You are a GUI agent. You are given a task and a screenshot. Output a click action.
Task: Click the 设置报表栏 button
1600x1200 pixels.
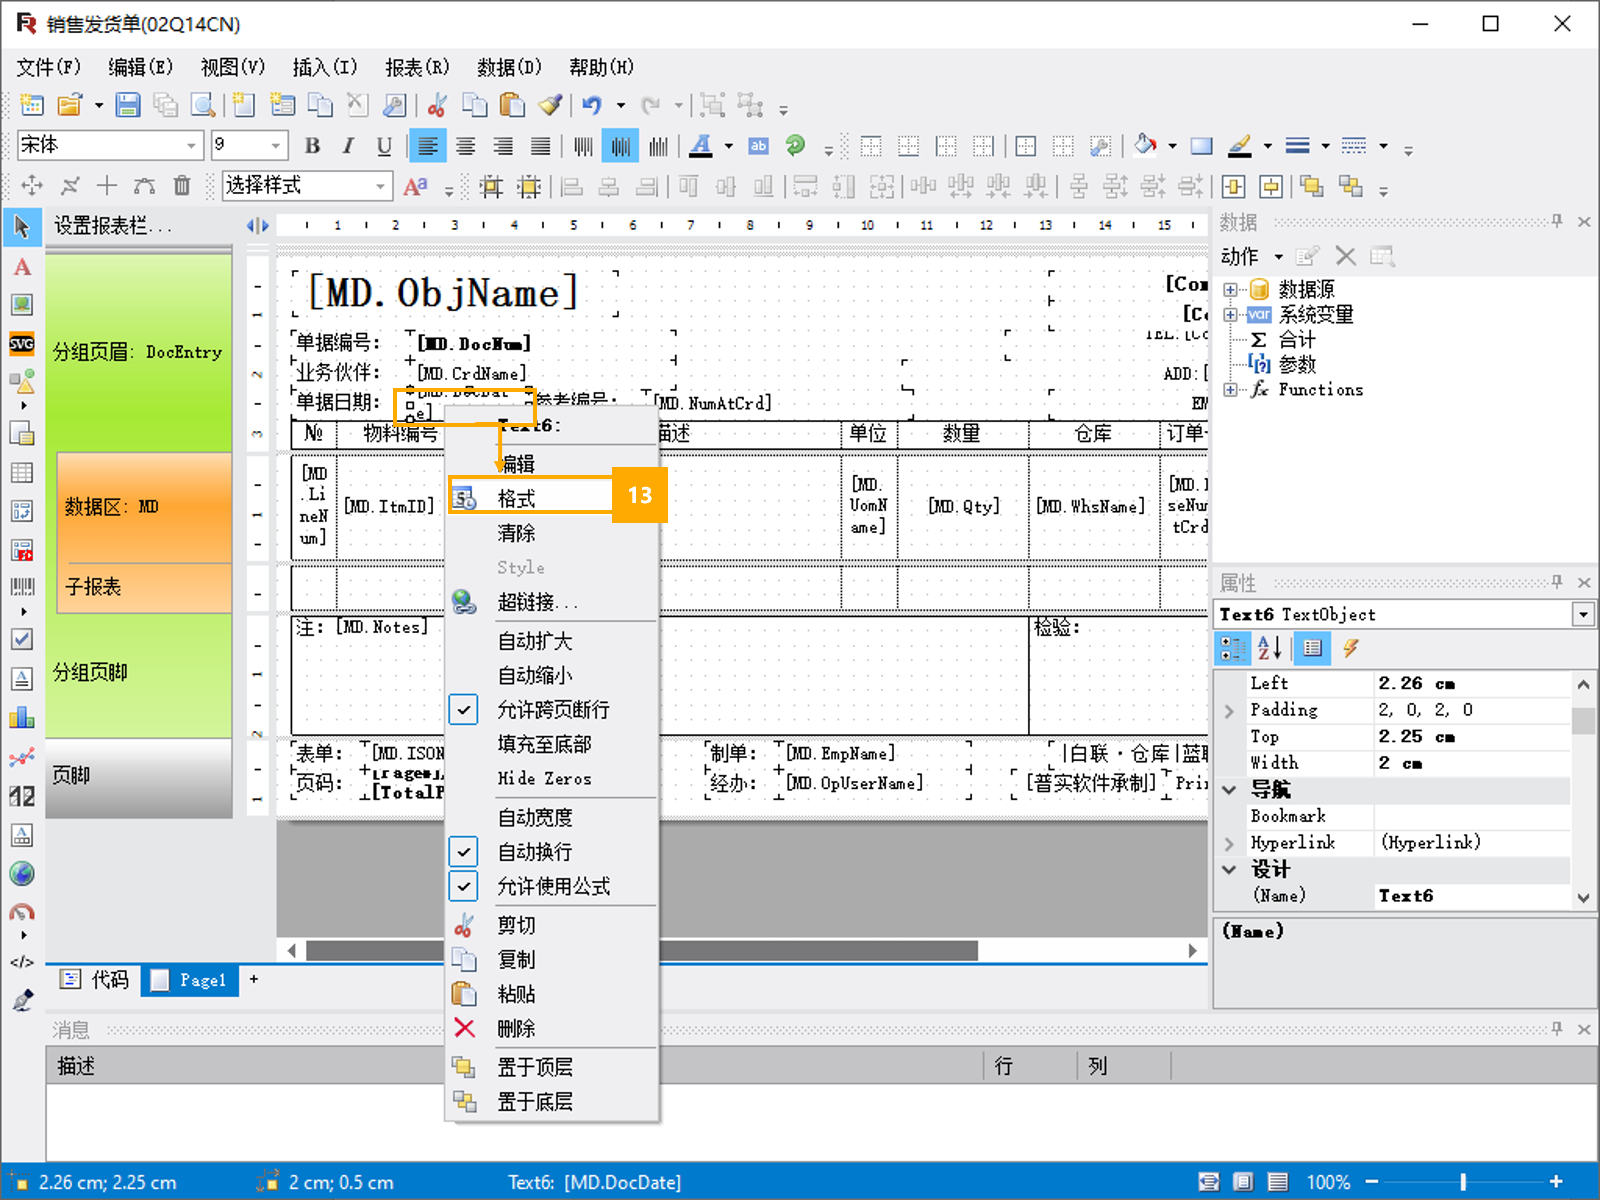[x=112, y=226]
